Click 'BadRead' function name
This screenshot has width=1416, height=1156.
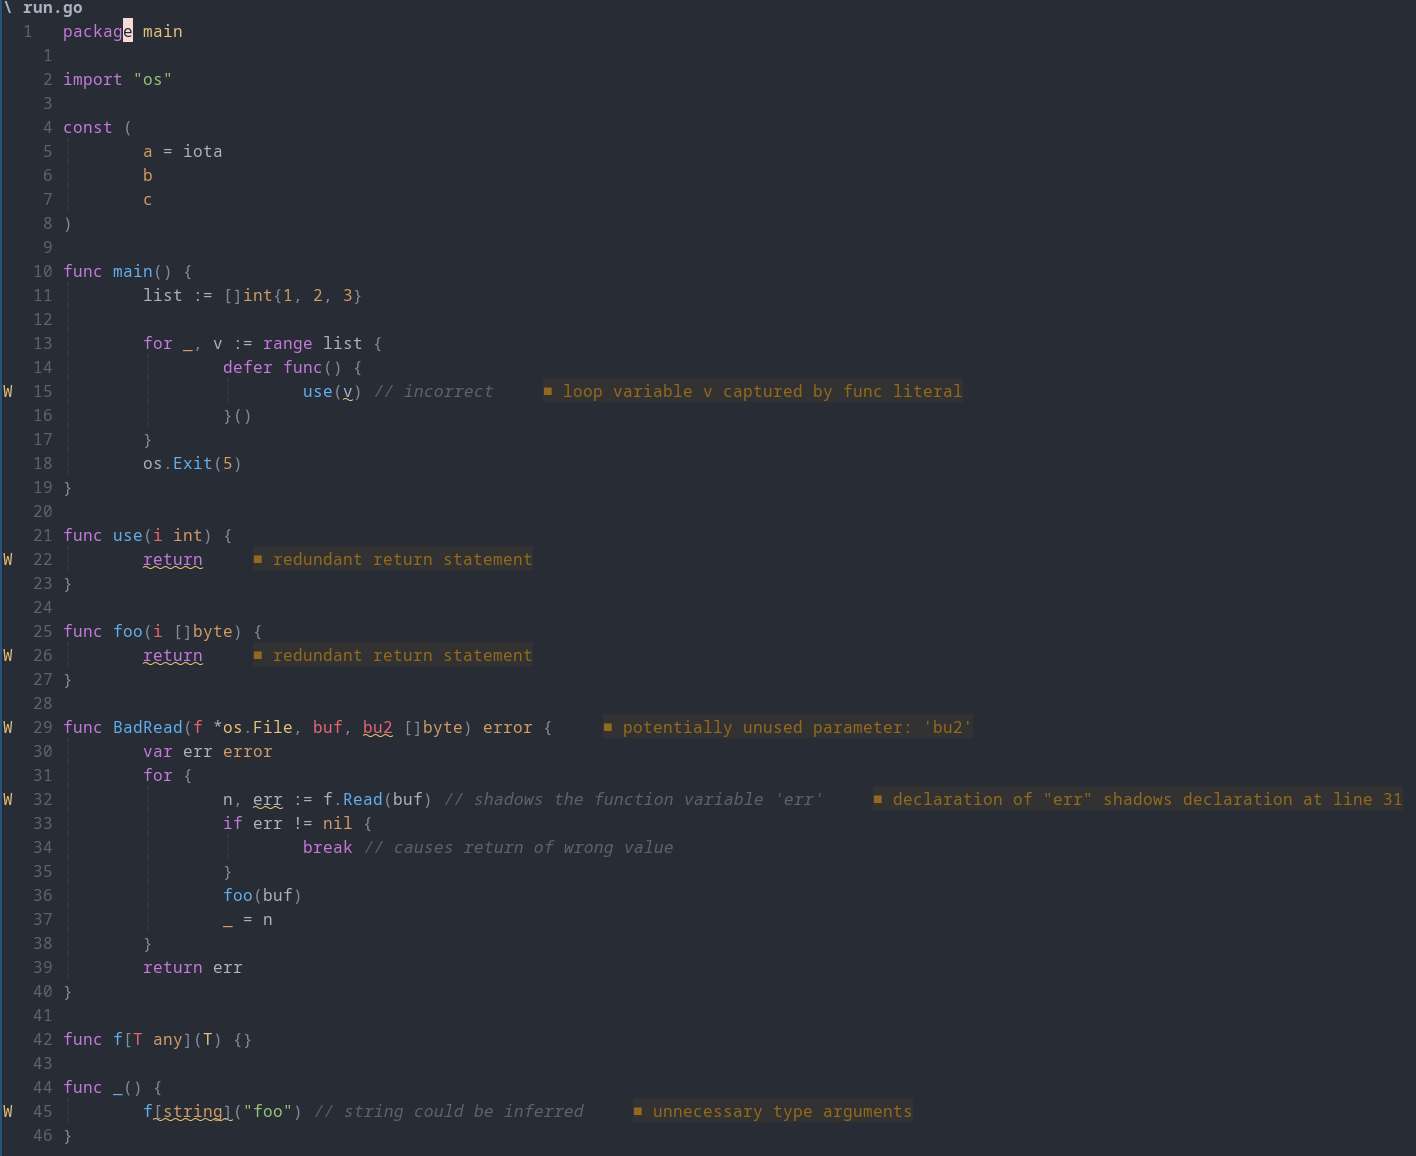coord(148,727)
